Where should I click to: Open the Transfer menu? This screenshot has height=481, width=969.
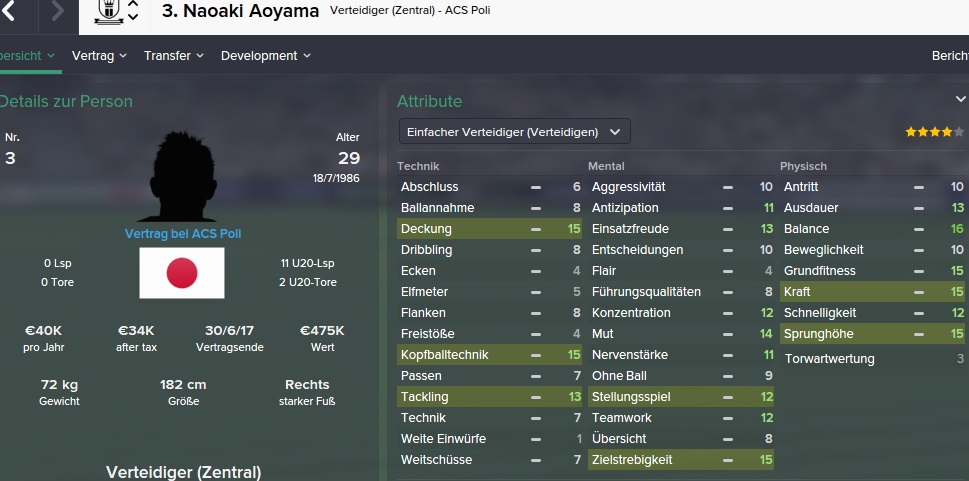173,56
